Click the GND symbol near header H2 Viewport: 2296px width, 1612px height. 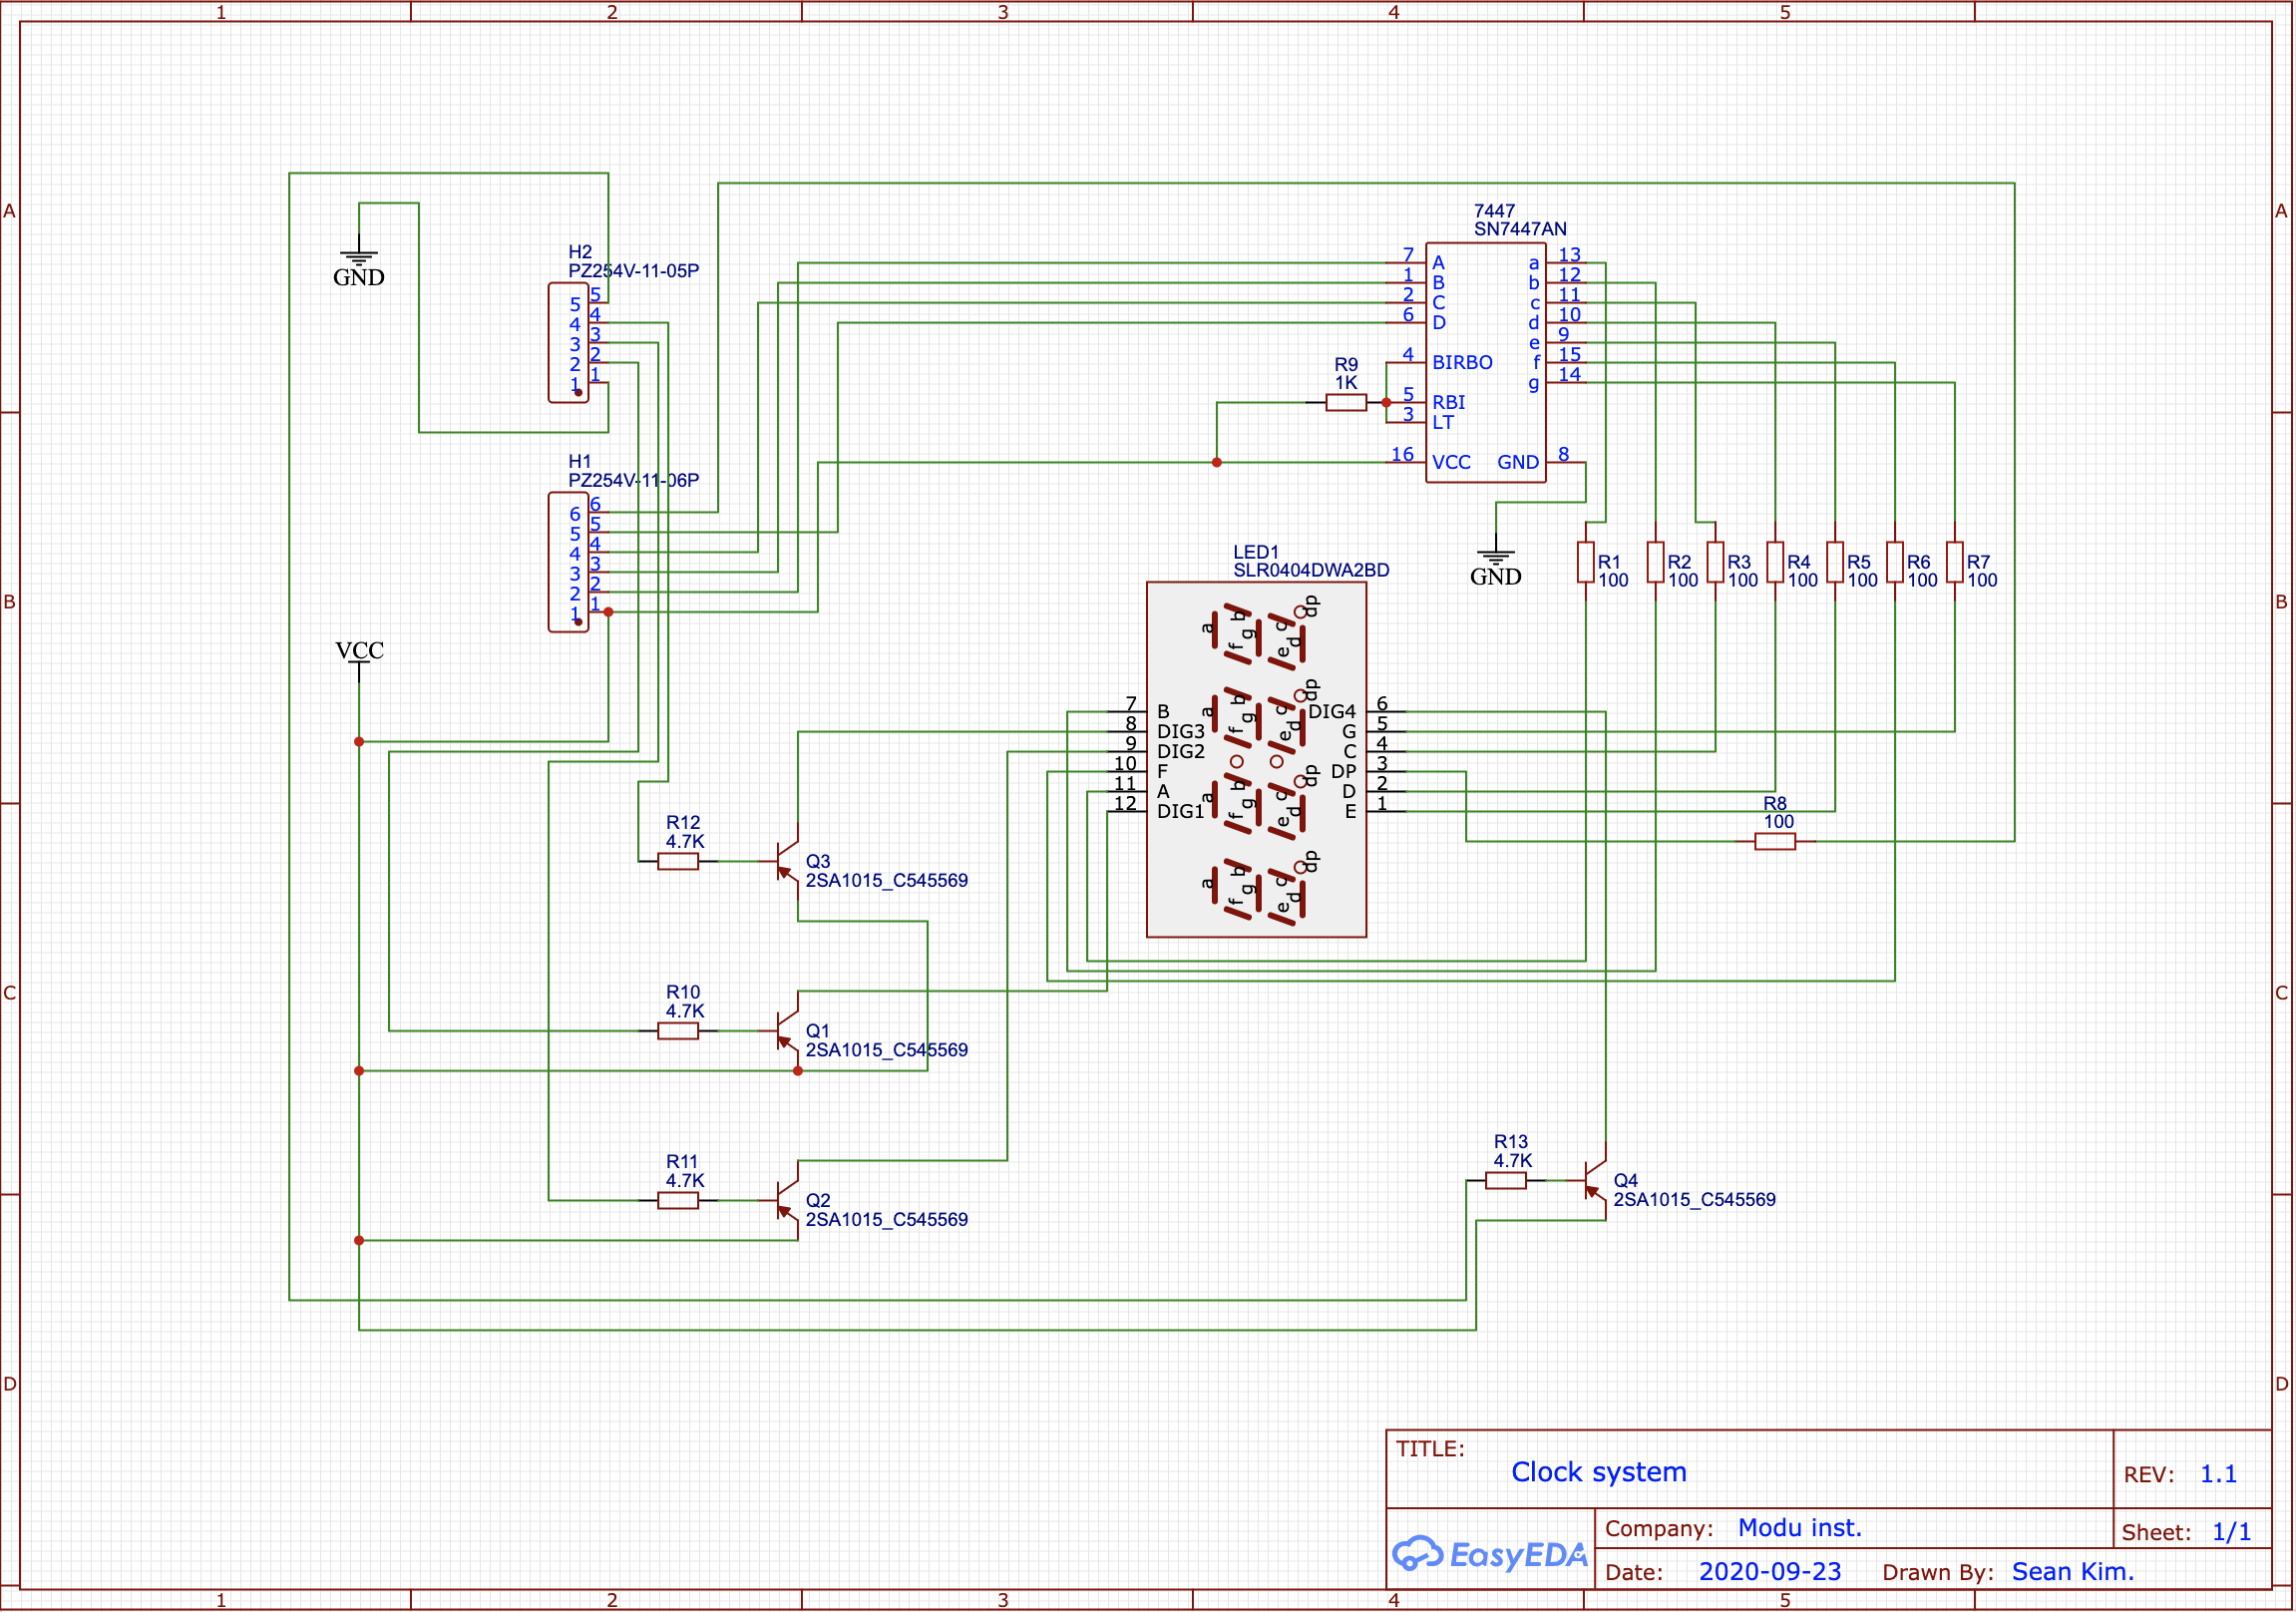359,259
